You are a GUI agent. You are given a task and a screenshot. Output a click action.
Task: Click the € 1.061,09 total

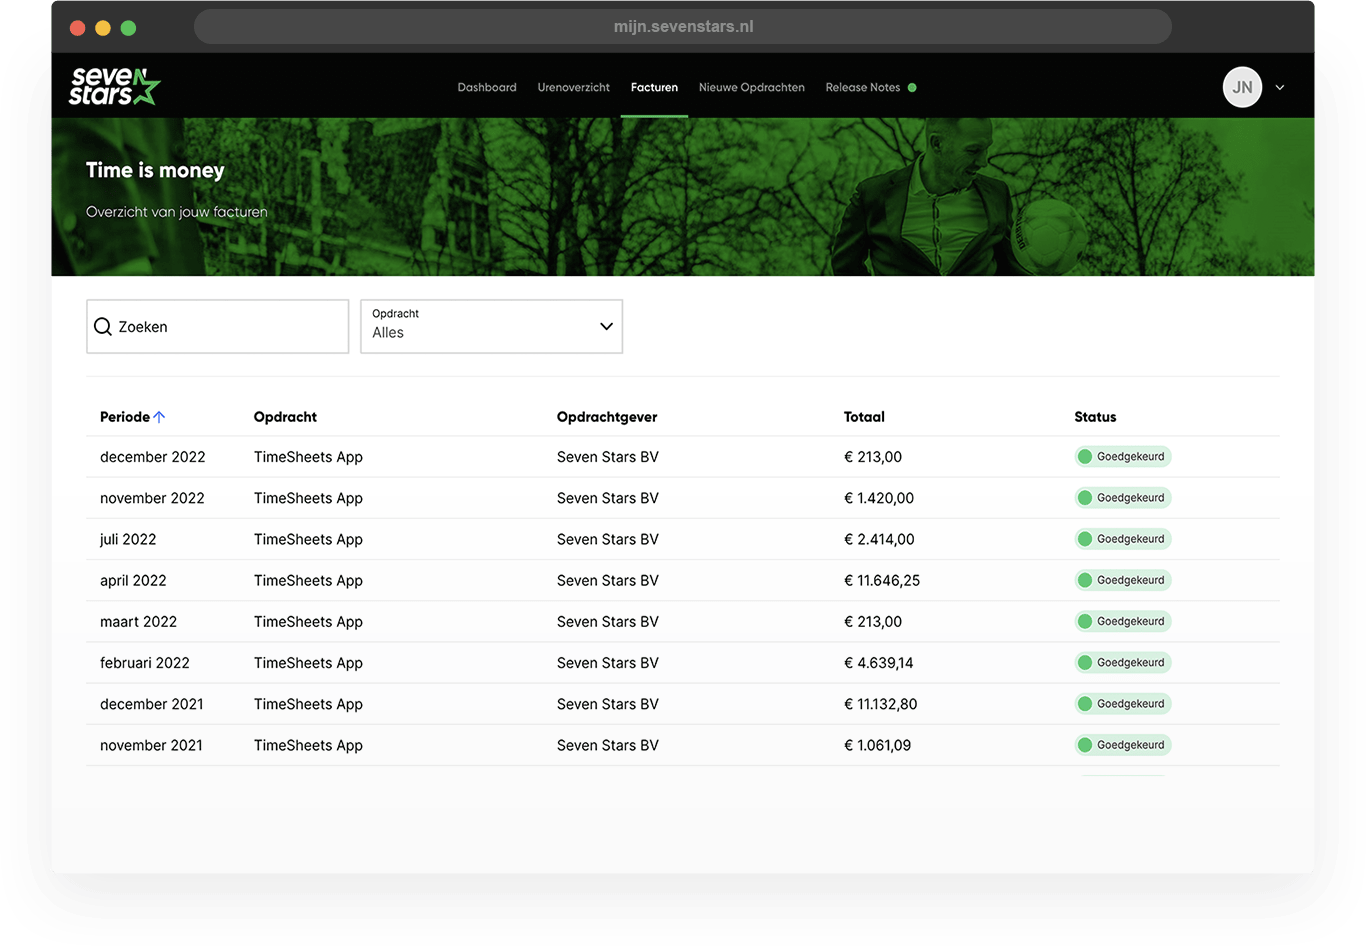(878, 745)
